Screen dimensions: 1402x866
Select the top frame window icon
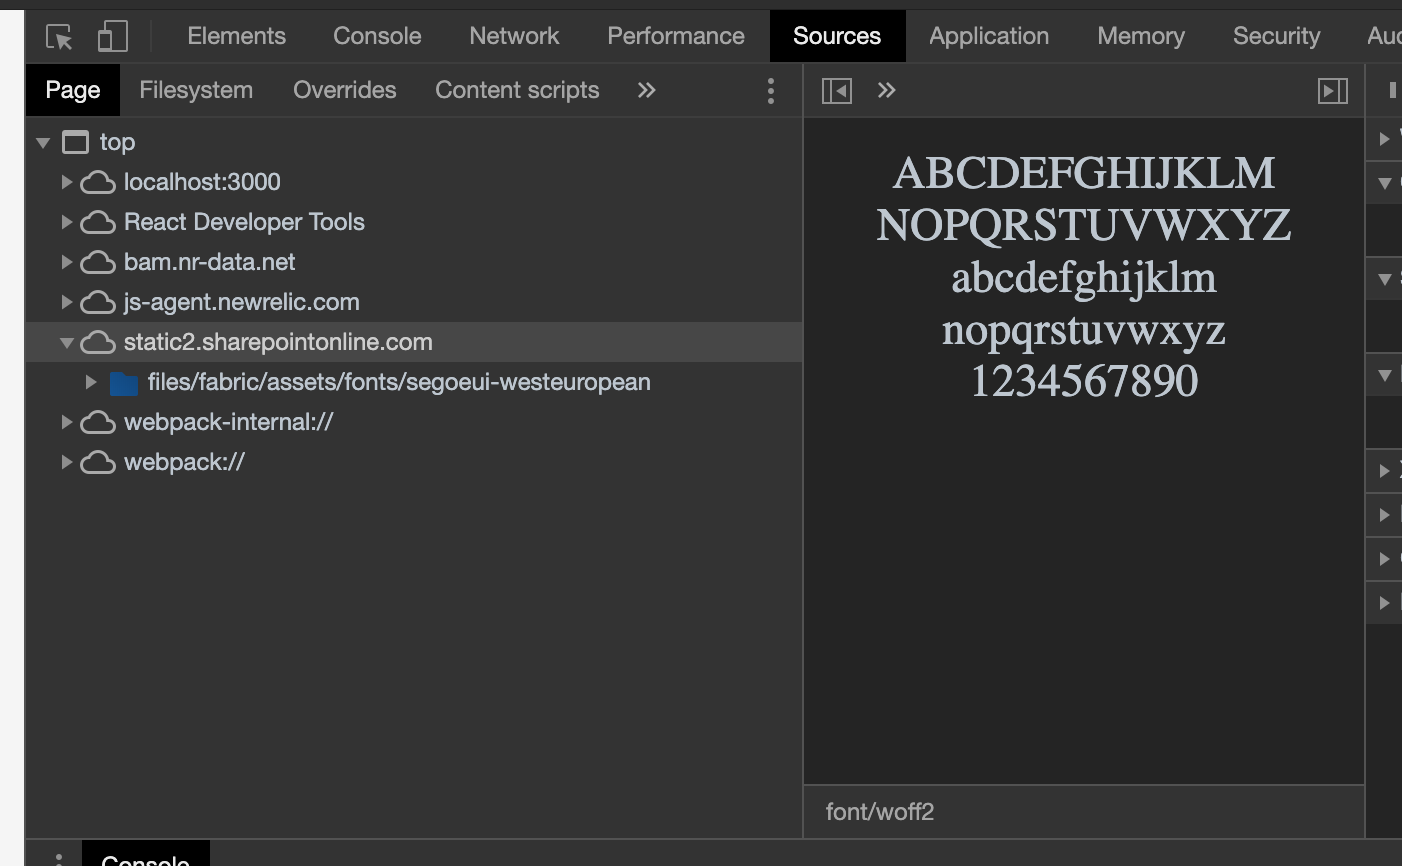[x=75, y=142]
